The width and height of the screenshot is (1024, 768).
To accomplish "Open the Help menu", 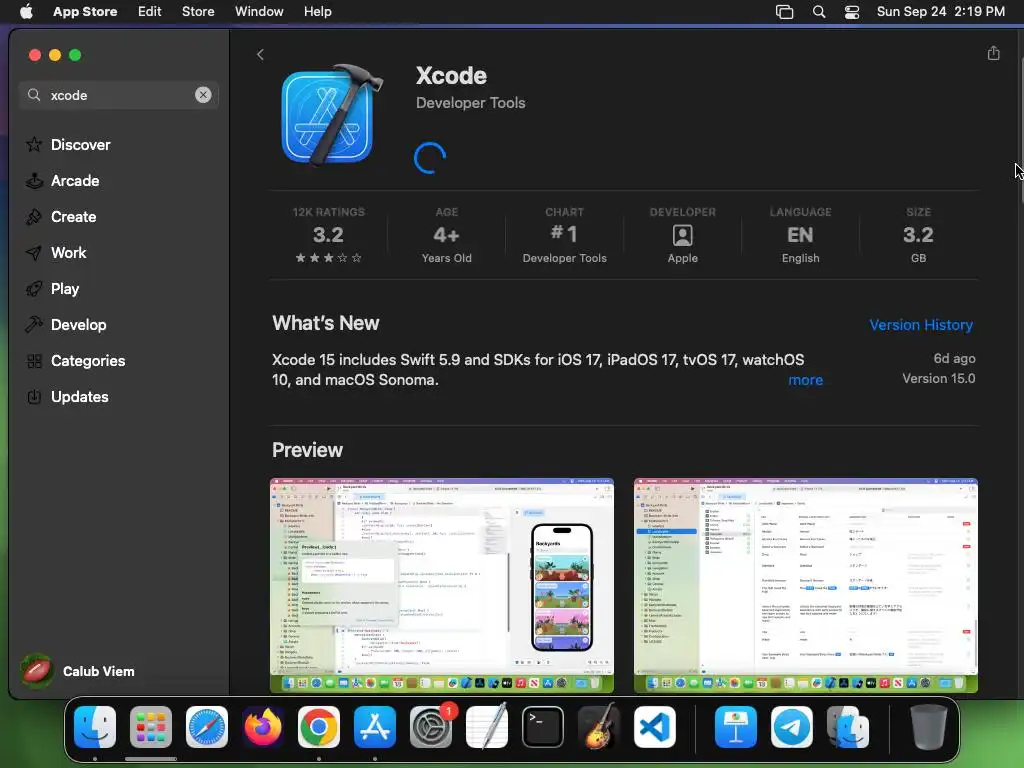I will point(317,11).
